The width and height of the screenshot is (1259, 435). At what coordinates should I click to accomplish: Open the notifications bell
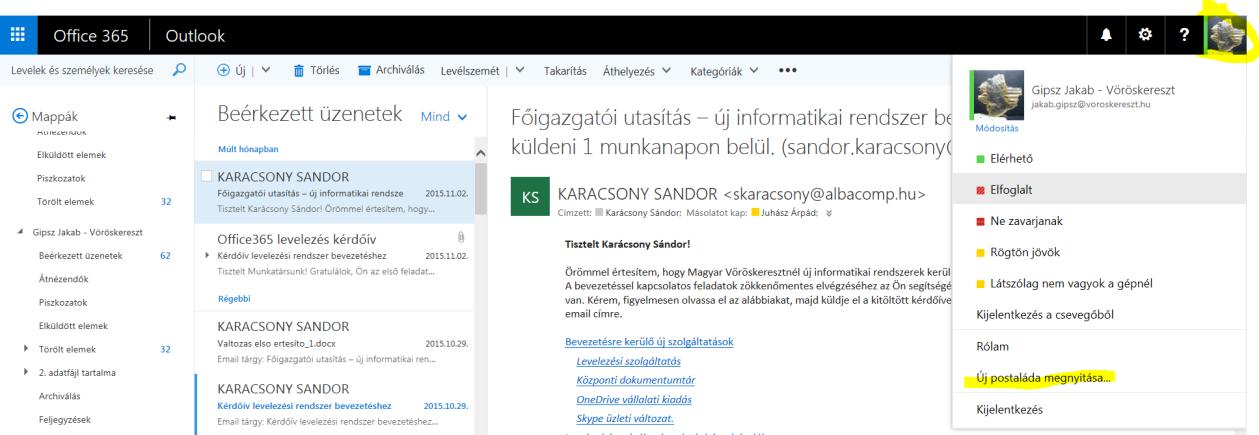pyautogui.click(x=1106, y=36)
